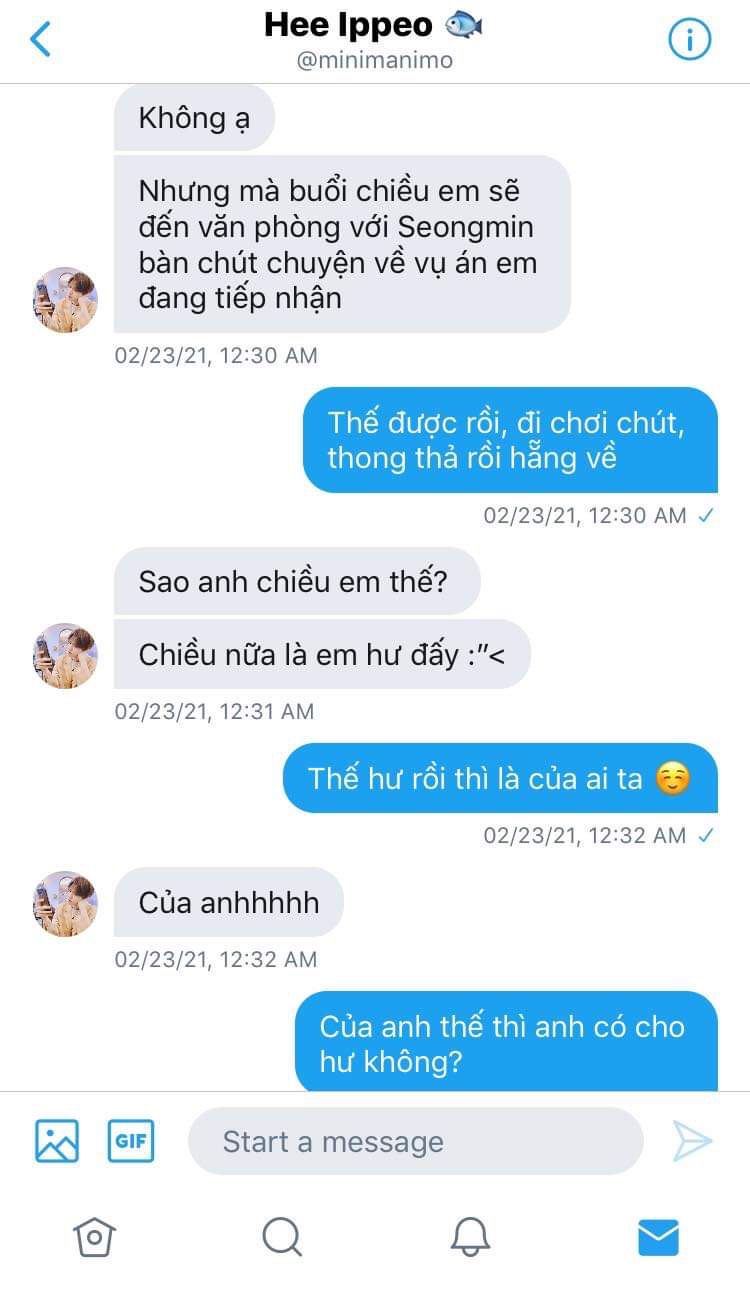Screen dimensions: 750x1289
Task: Go back using the left chevron arrow
Action: (40, 40)
